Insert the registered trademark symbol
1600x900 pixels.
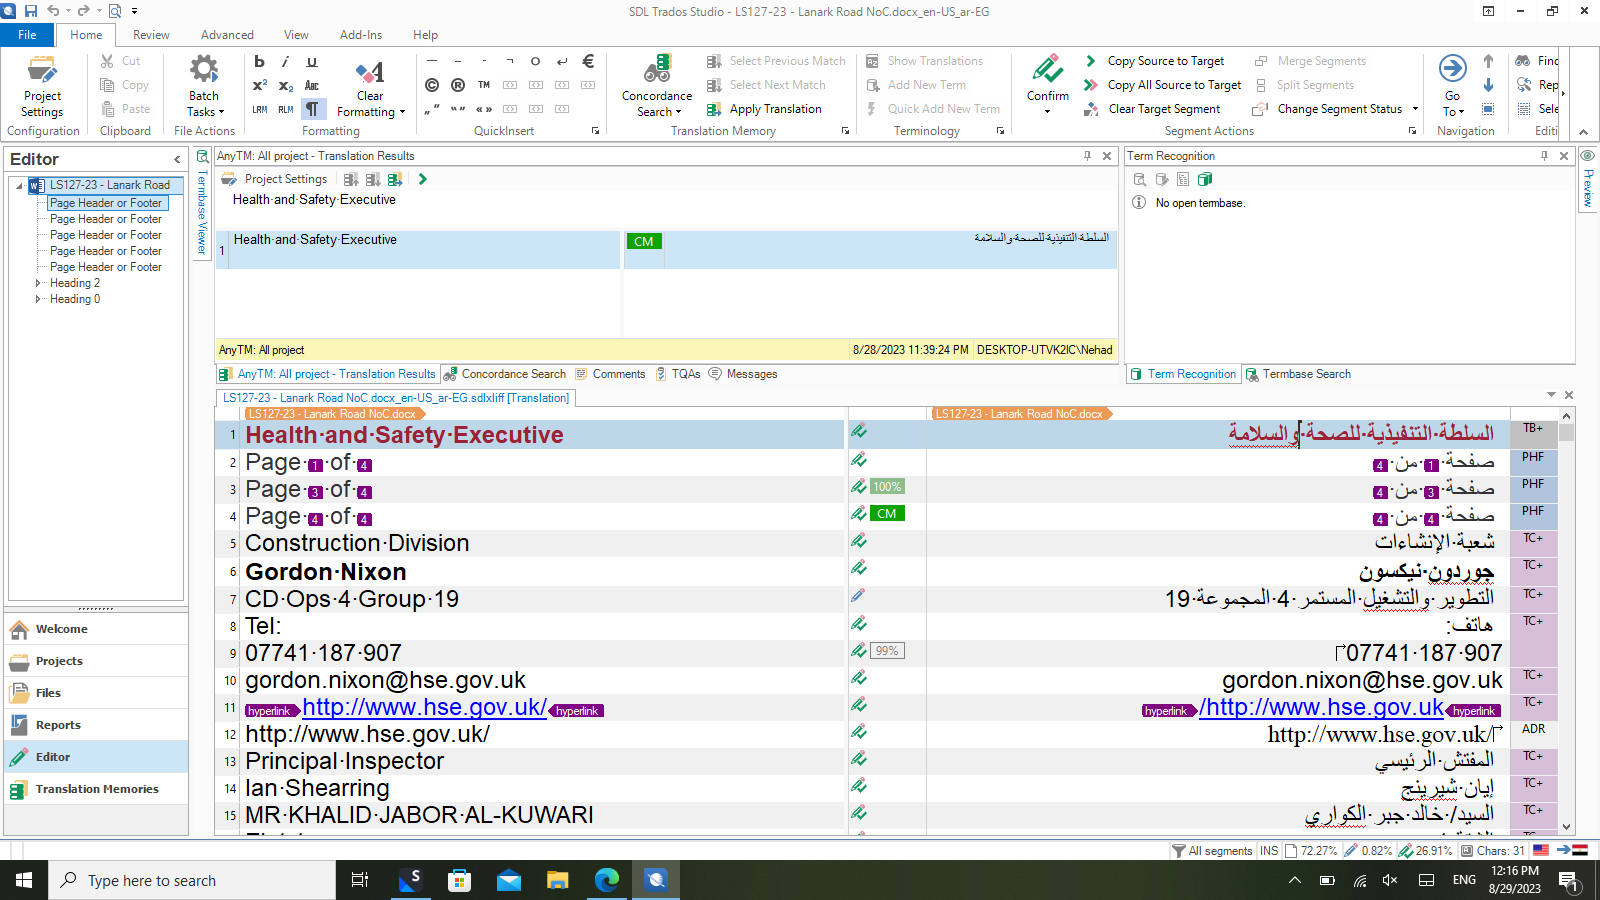pyautogui.click(x=458, y=85)
